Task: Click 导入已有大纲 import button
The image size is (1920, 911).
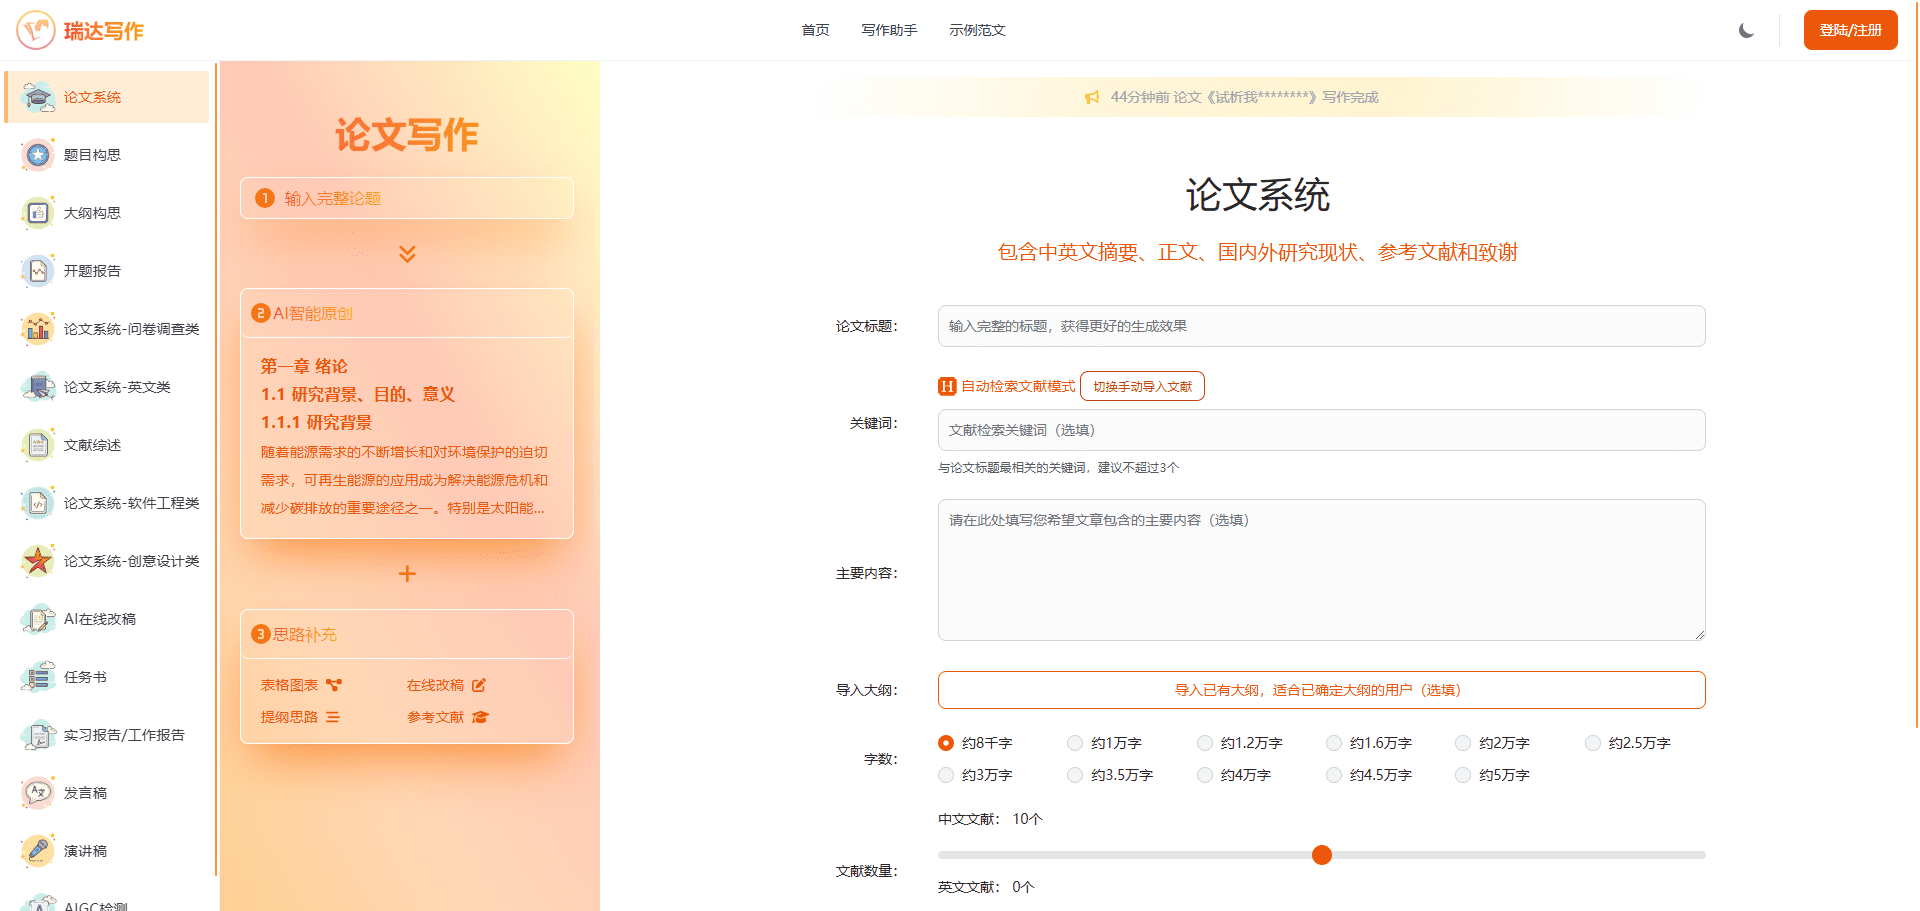Action: [1321, 690]
